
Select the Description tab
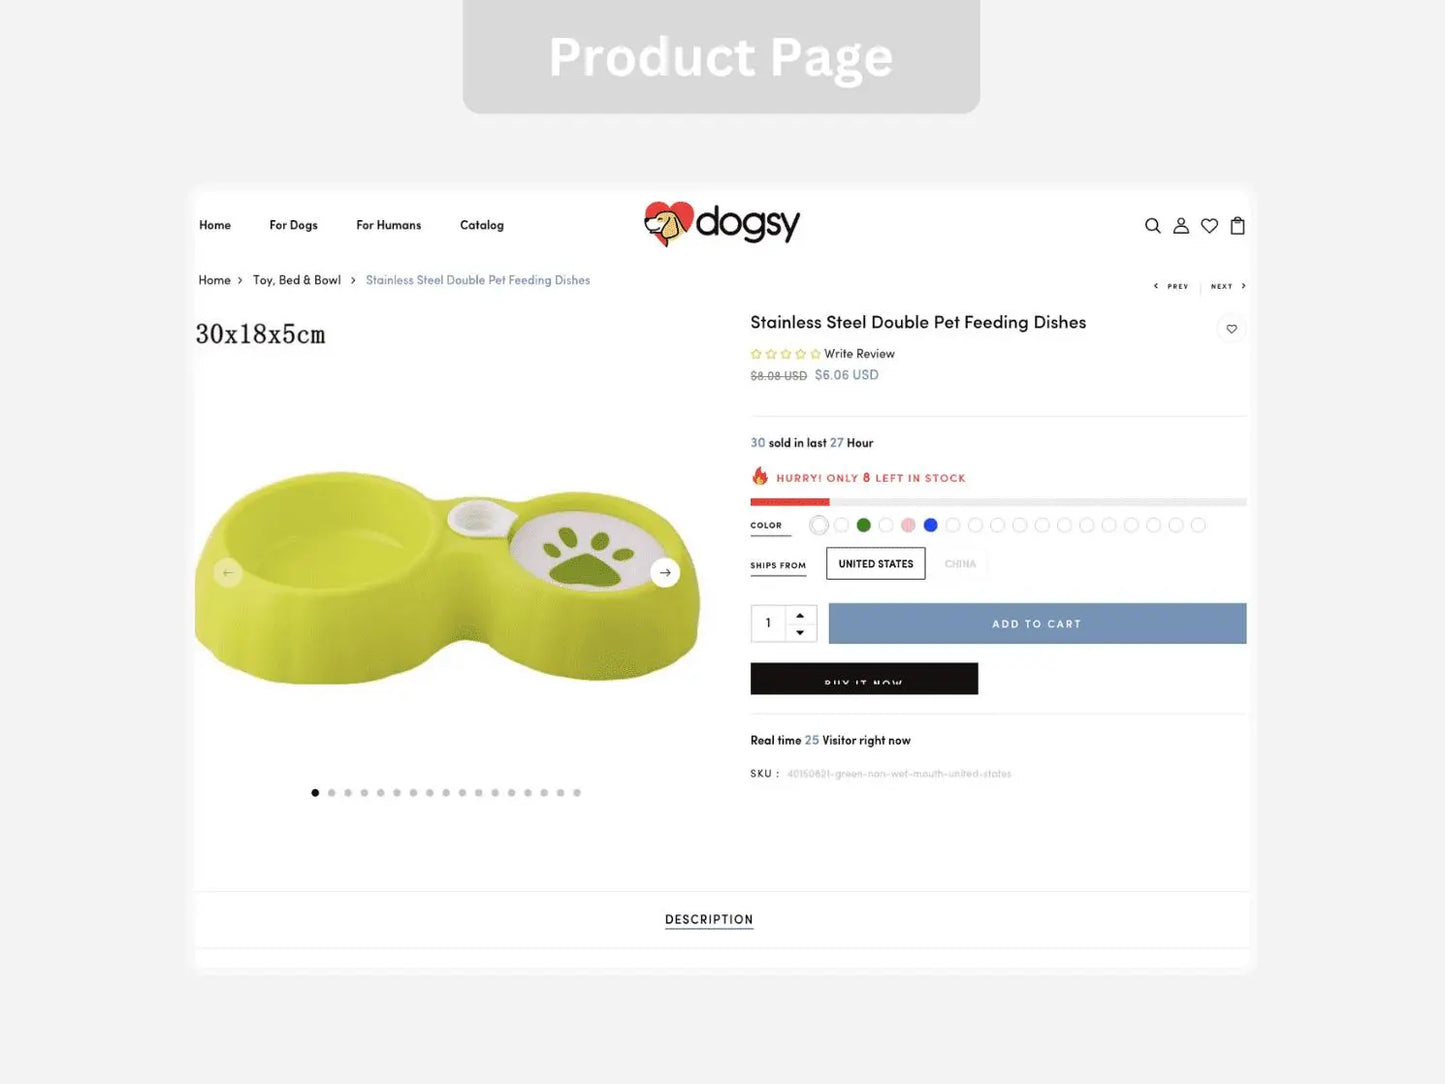click(709, 920)
